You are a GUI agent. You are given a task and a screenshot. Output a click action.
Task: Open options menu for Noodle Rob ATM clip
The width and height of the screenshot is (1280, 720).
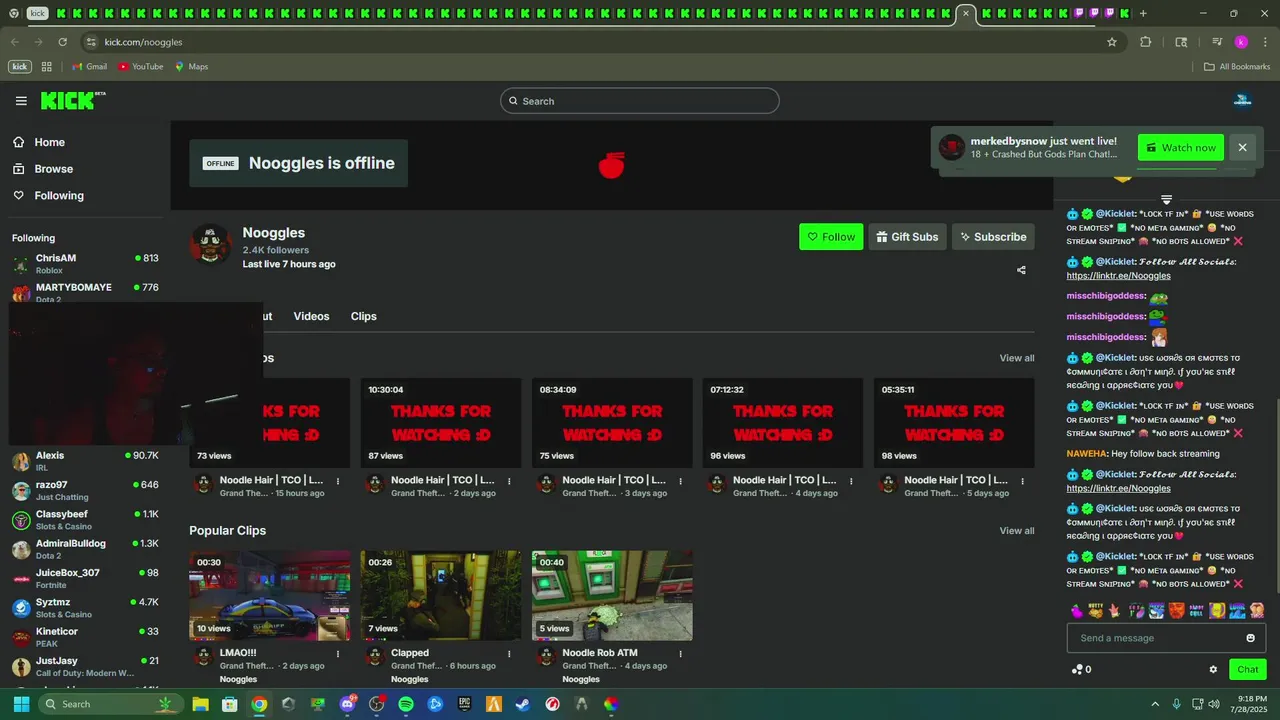(680, 654)
